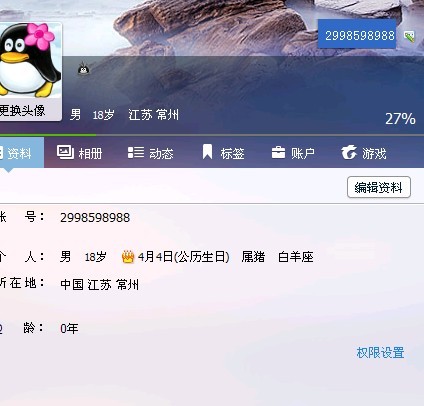Click the green profile completion progress bar
The image size is (424, 406).
click(48, 135)
